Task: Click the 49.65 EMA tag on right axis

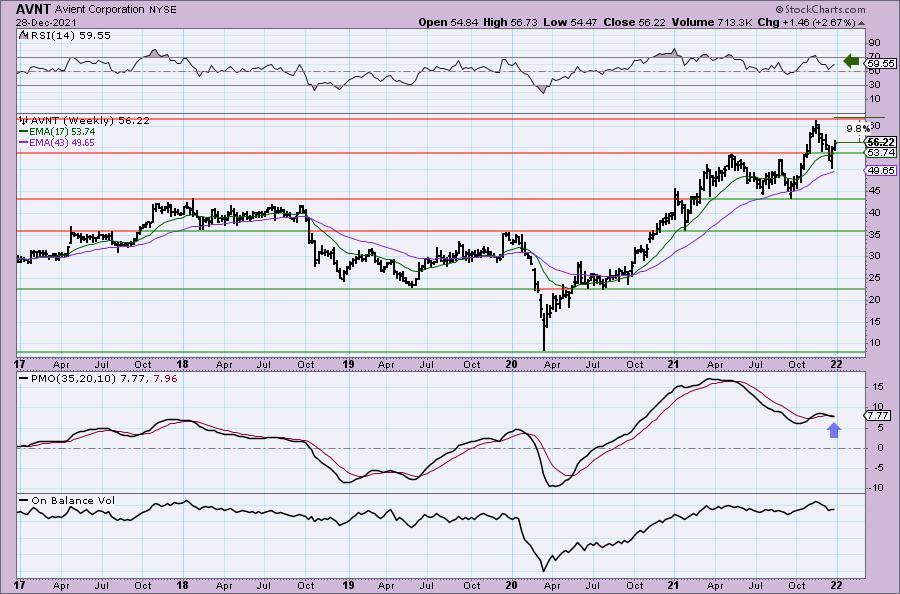Action: (880, 170)
